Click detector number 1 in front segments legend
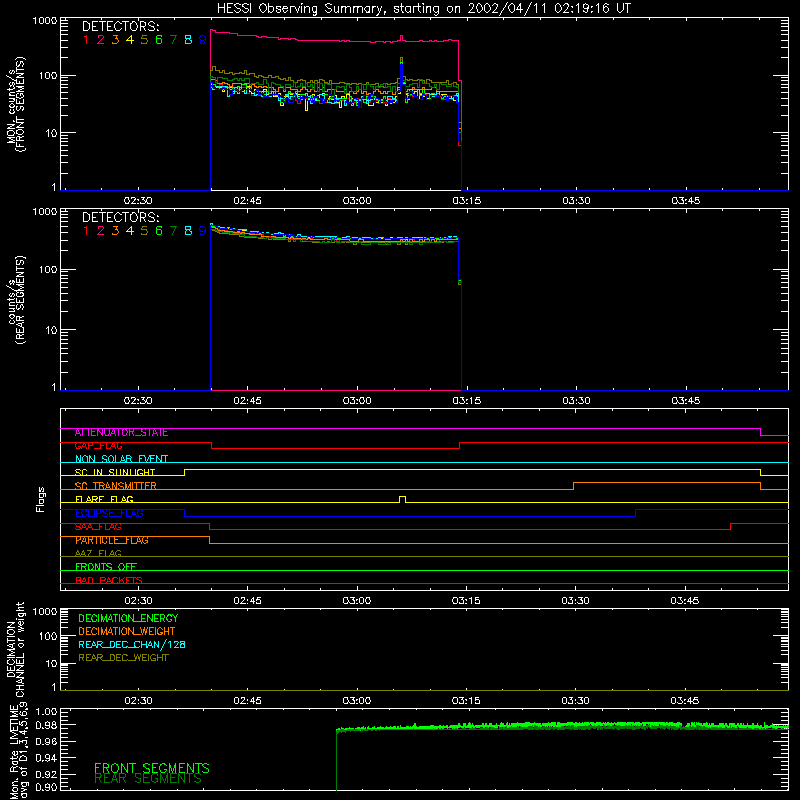 tap(86, 40)
